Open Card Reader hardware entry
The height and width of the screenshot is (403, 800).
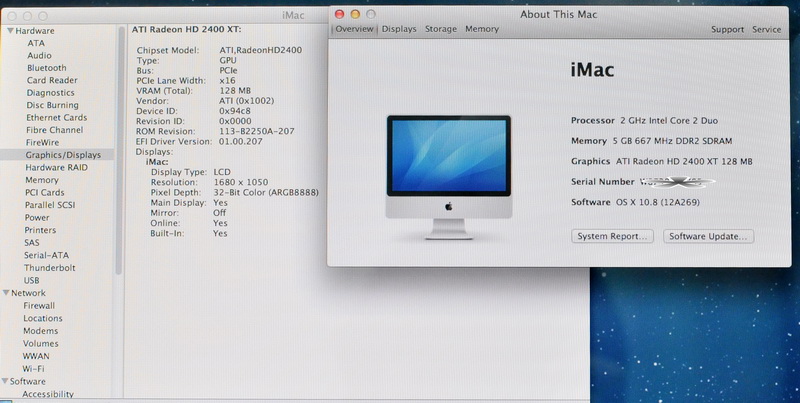[52, 80]
